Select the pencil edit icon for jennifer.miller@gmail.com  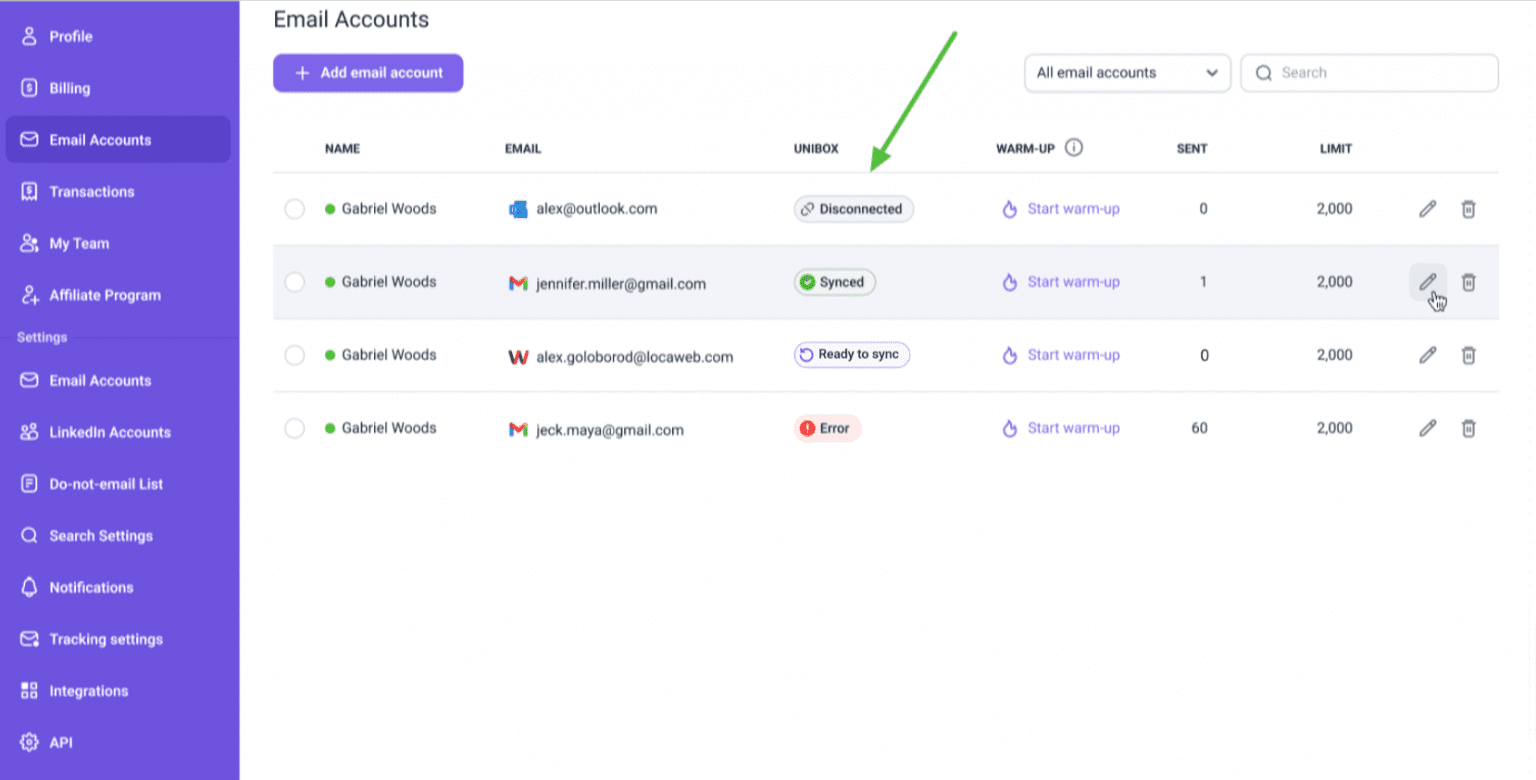1427,282
